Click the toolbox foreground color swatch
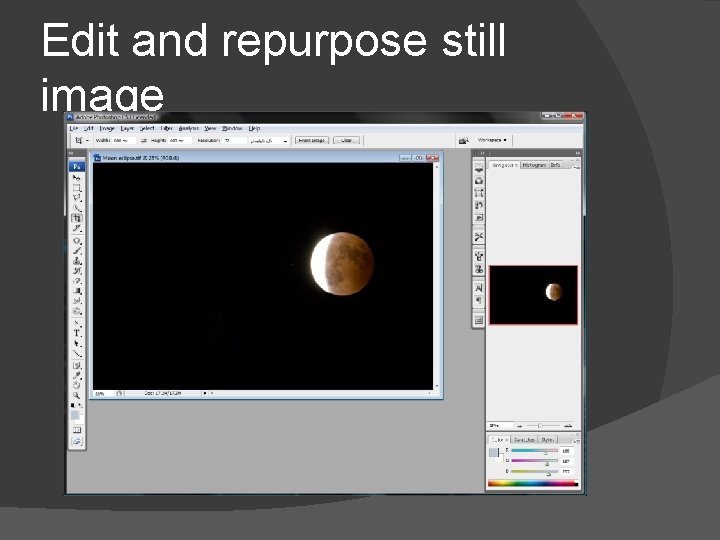Viewport: 720px width, 540px height. pos(74,415)
